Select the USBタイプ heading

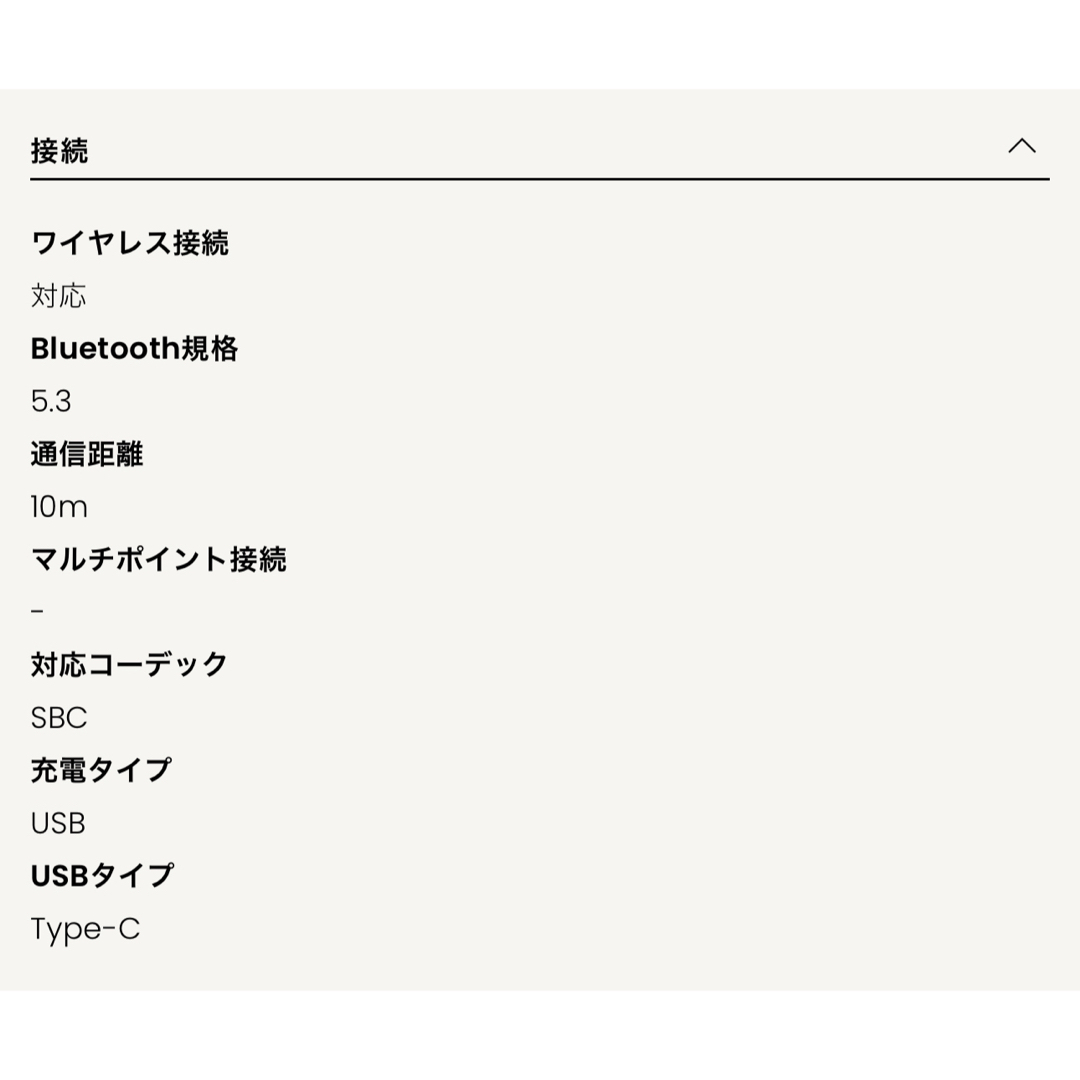pos(103,875)
